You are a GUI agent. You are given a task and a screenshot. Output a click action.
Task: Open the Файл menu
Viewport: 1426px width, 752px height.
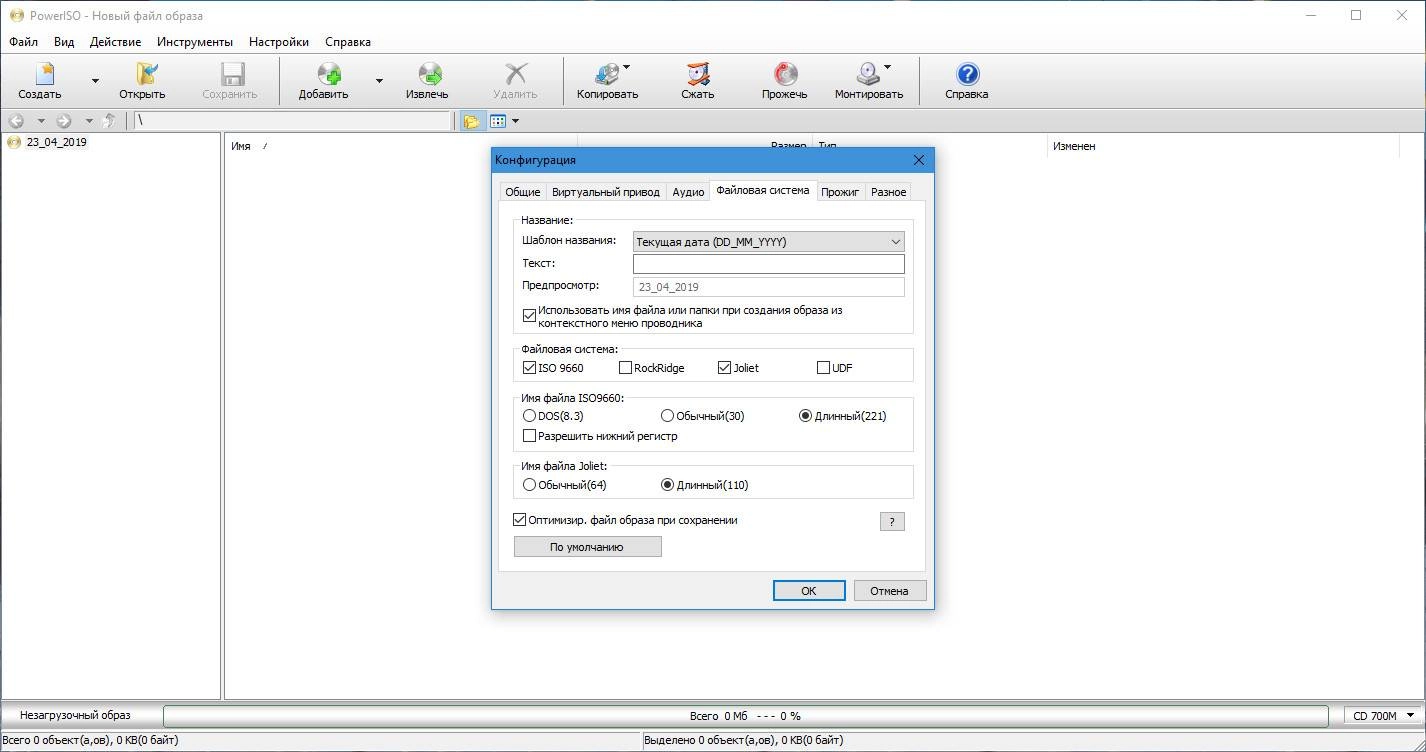coord(23,42)
